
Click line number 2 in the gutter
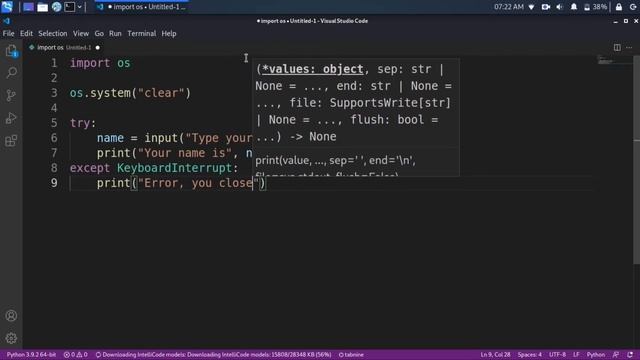coord(54,78)
